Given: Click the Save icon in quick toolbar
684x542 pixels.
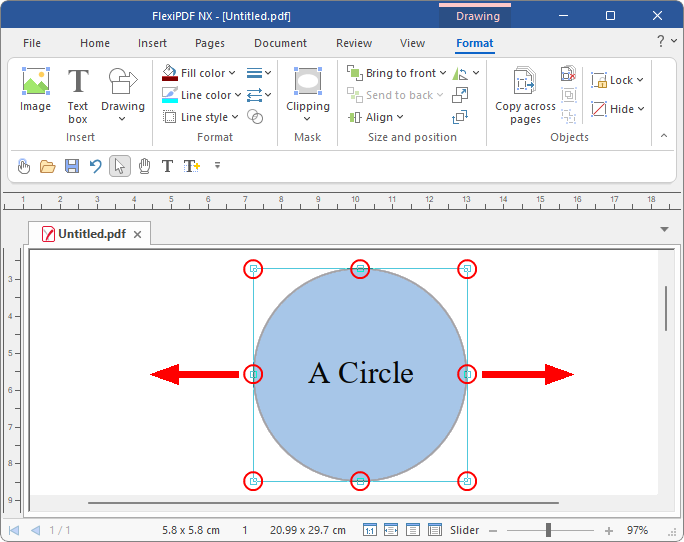Looking at the screenshot, I should point(72,166).
